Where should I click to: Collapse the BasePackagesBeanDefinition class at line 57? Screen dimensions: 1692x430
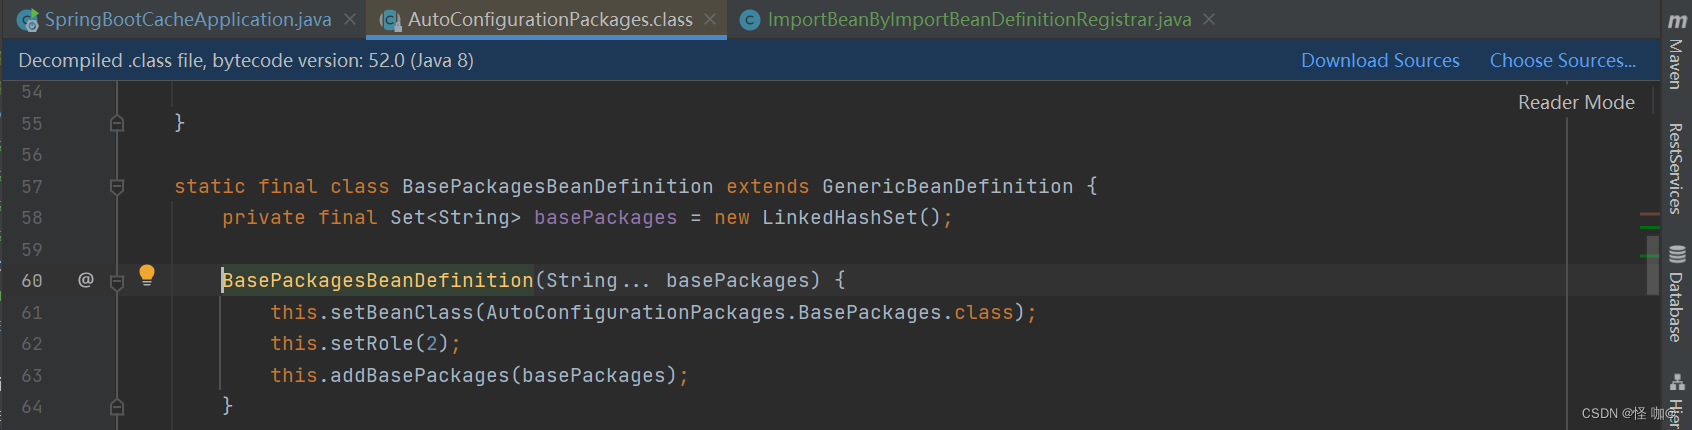(117, 186)
